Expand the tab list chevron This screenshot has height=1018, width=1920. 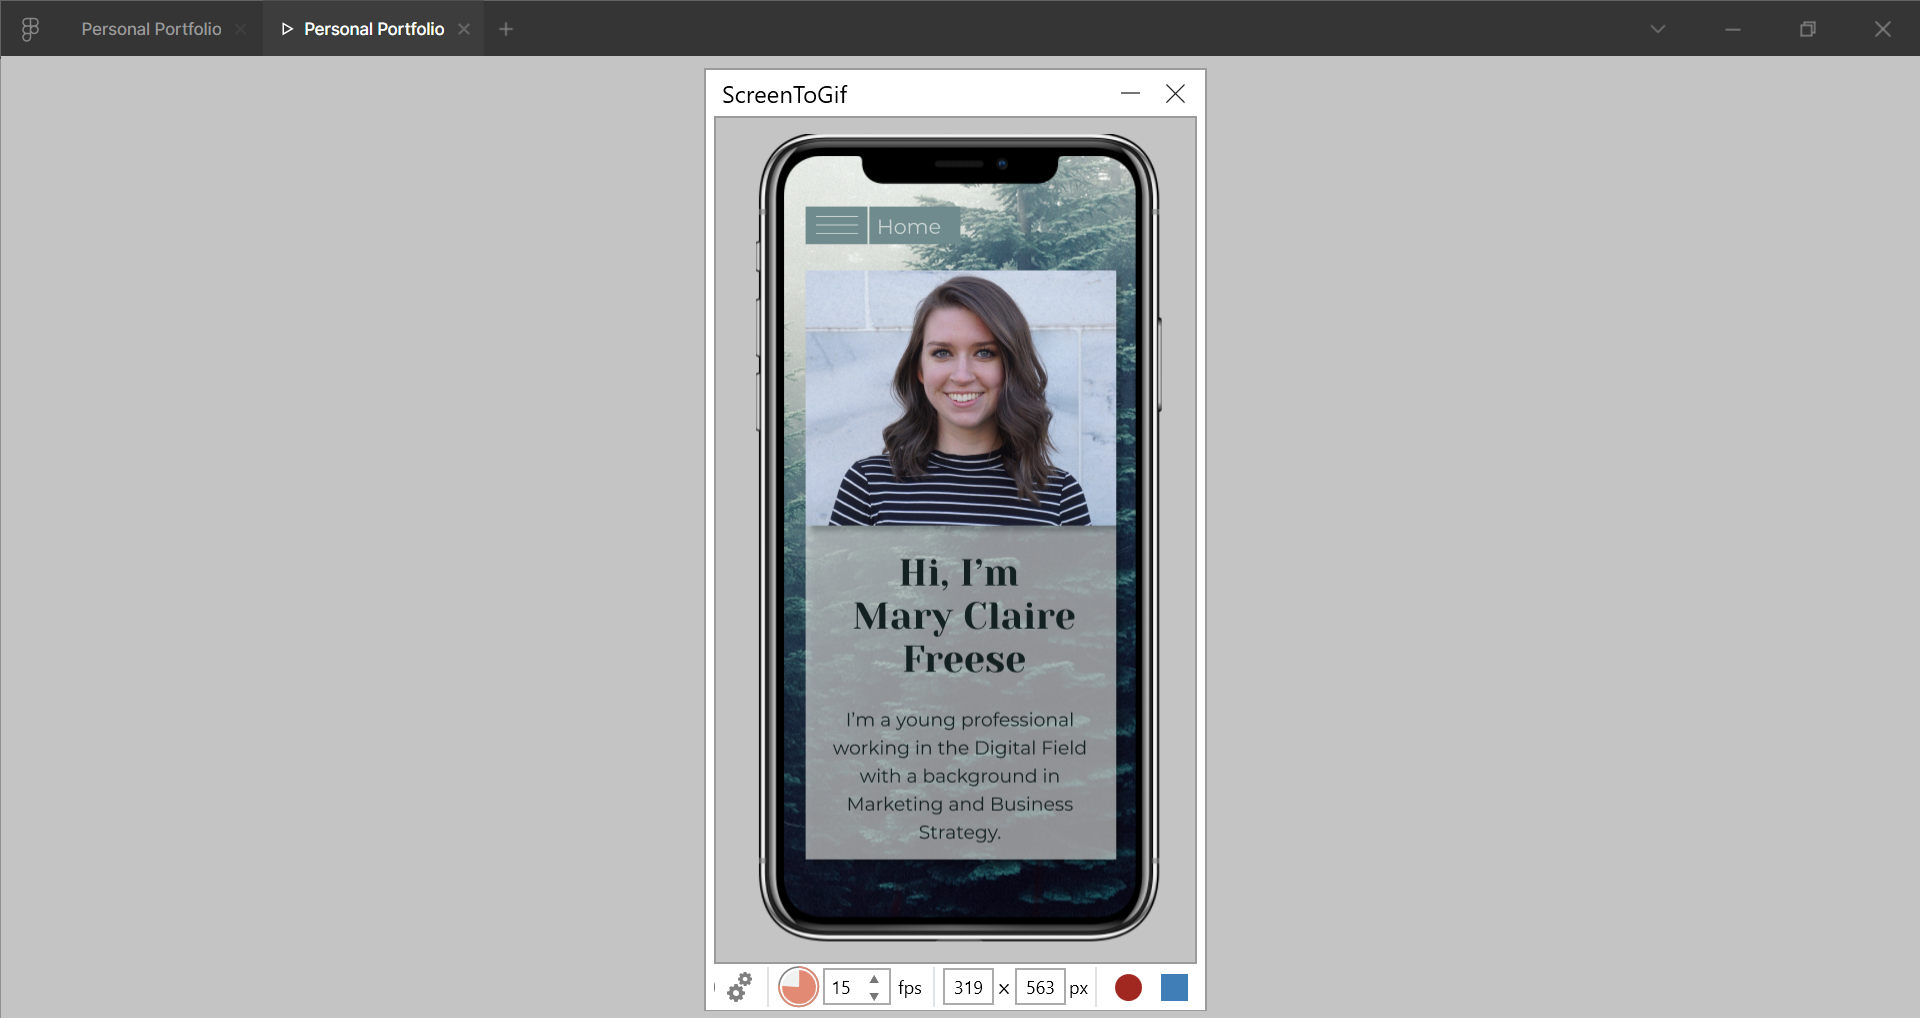(1658, 29)
